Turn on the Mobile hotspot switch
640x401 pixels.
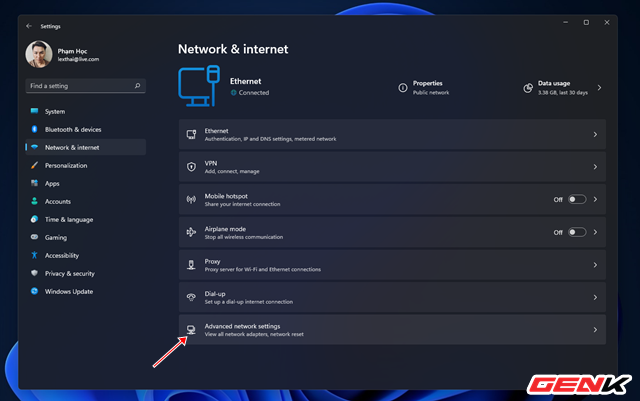pyautogui.click(x=577, y=199)
